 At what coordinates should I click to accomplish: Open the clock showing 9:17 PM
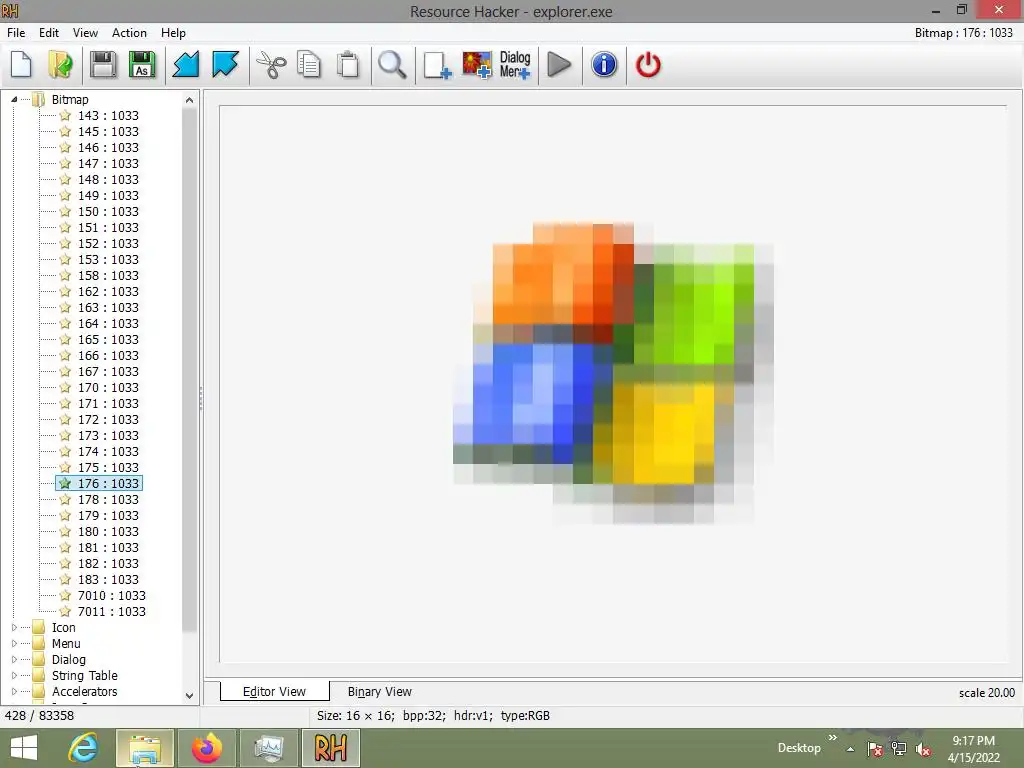pos(973,749)
